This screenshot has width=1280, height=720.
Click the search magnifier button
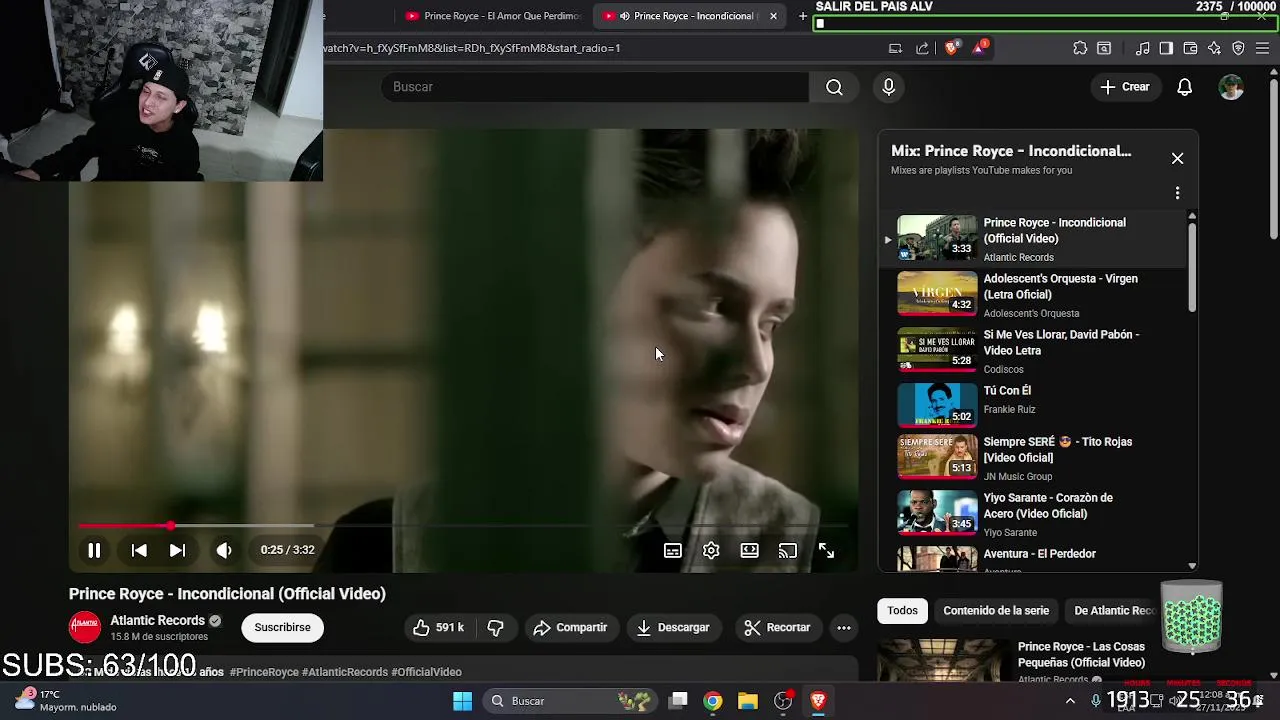pos(834,87)
